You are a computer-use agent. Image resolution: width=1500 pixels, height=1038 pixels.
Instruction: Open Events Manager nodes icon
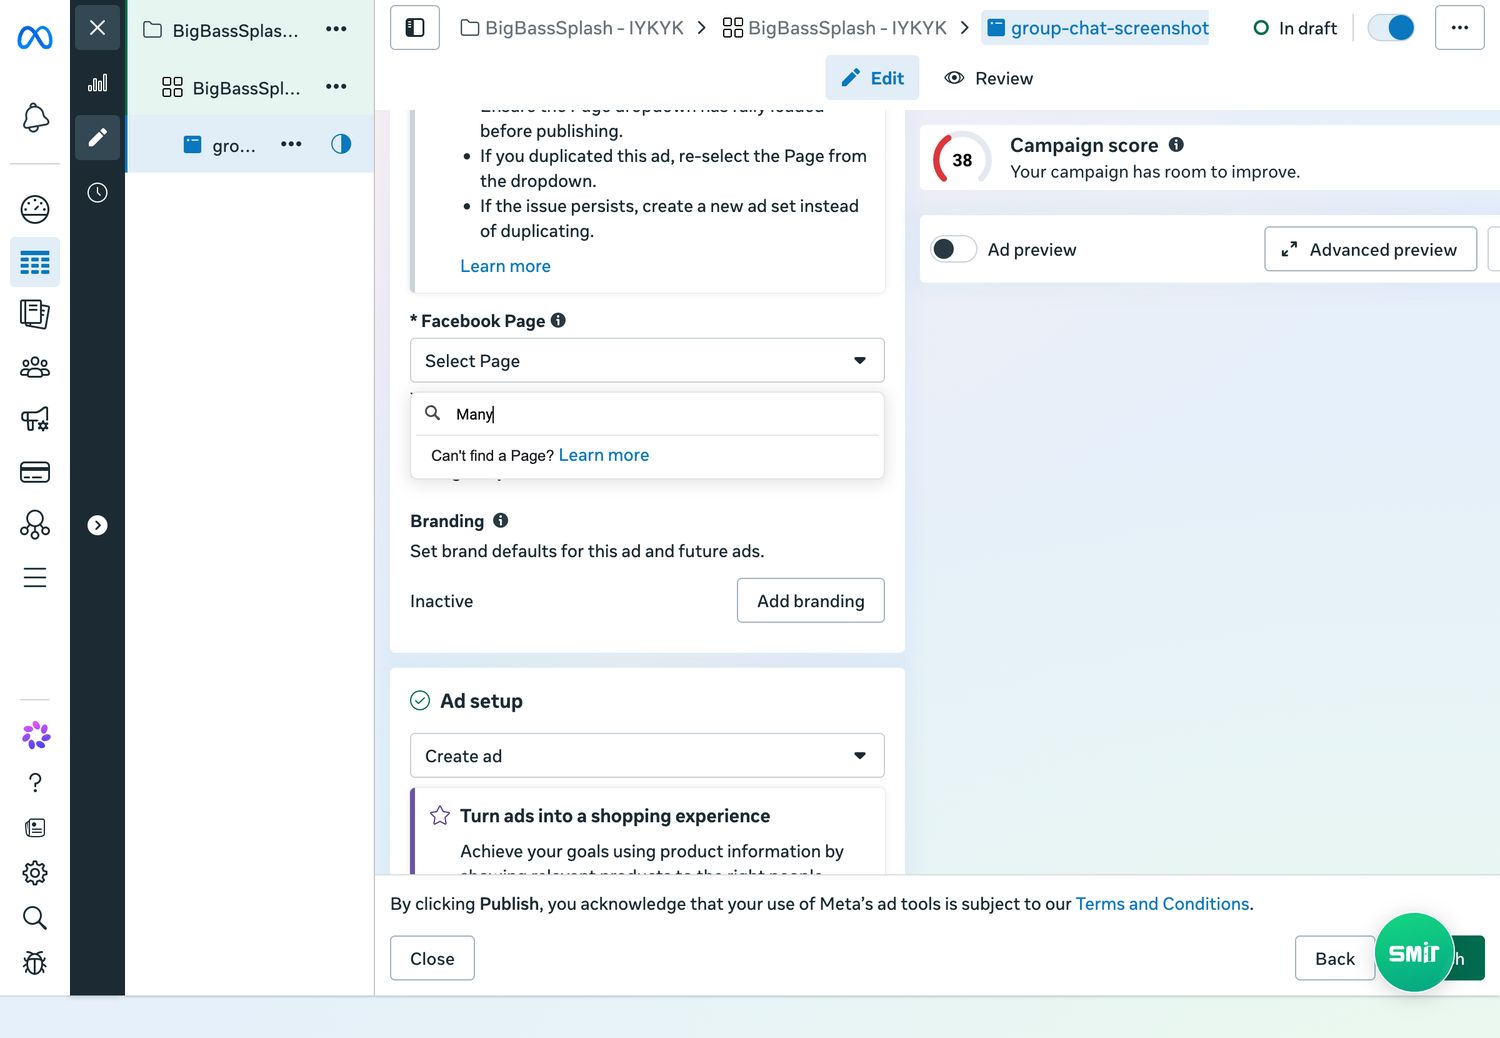point(35,525)
